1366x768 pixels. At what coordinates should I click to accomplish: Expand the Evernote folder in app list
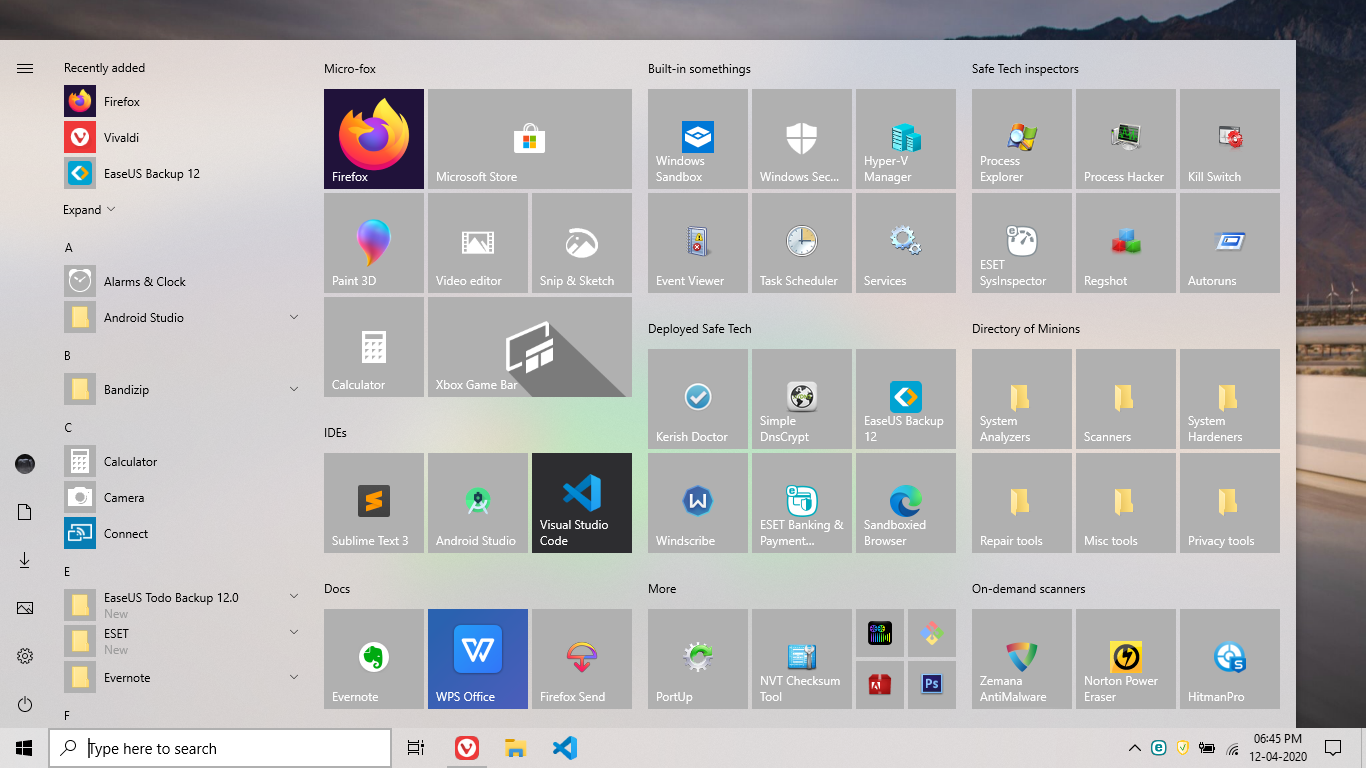click(x=294, y=678)
